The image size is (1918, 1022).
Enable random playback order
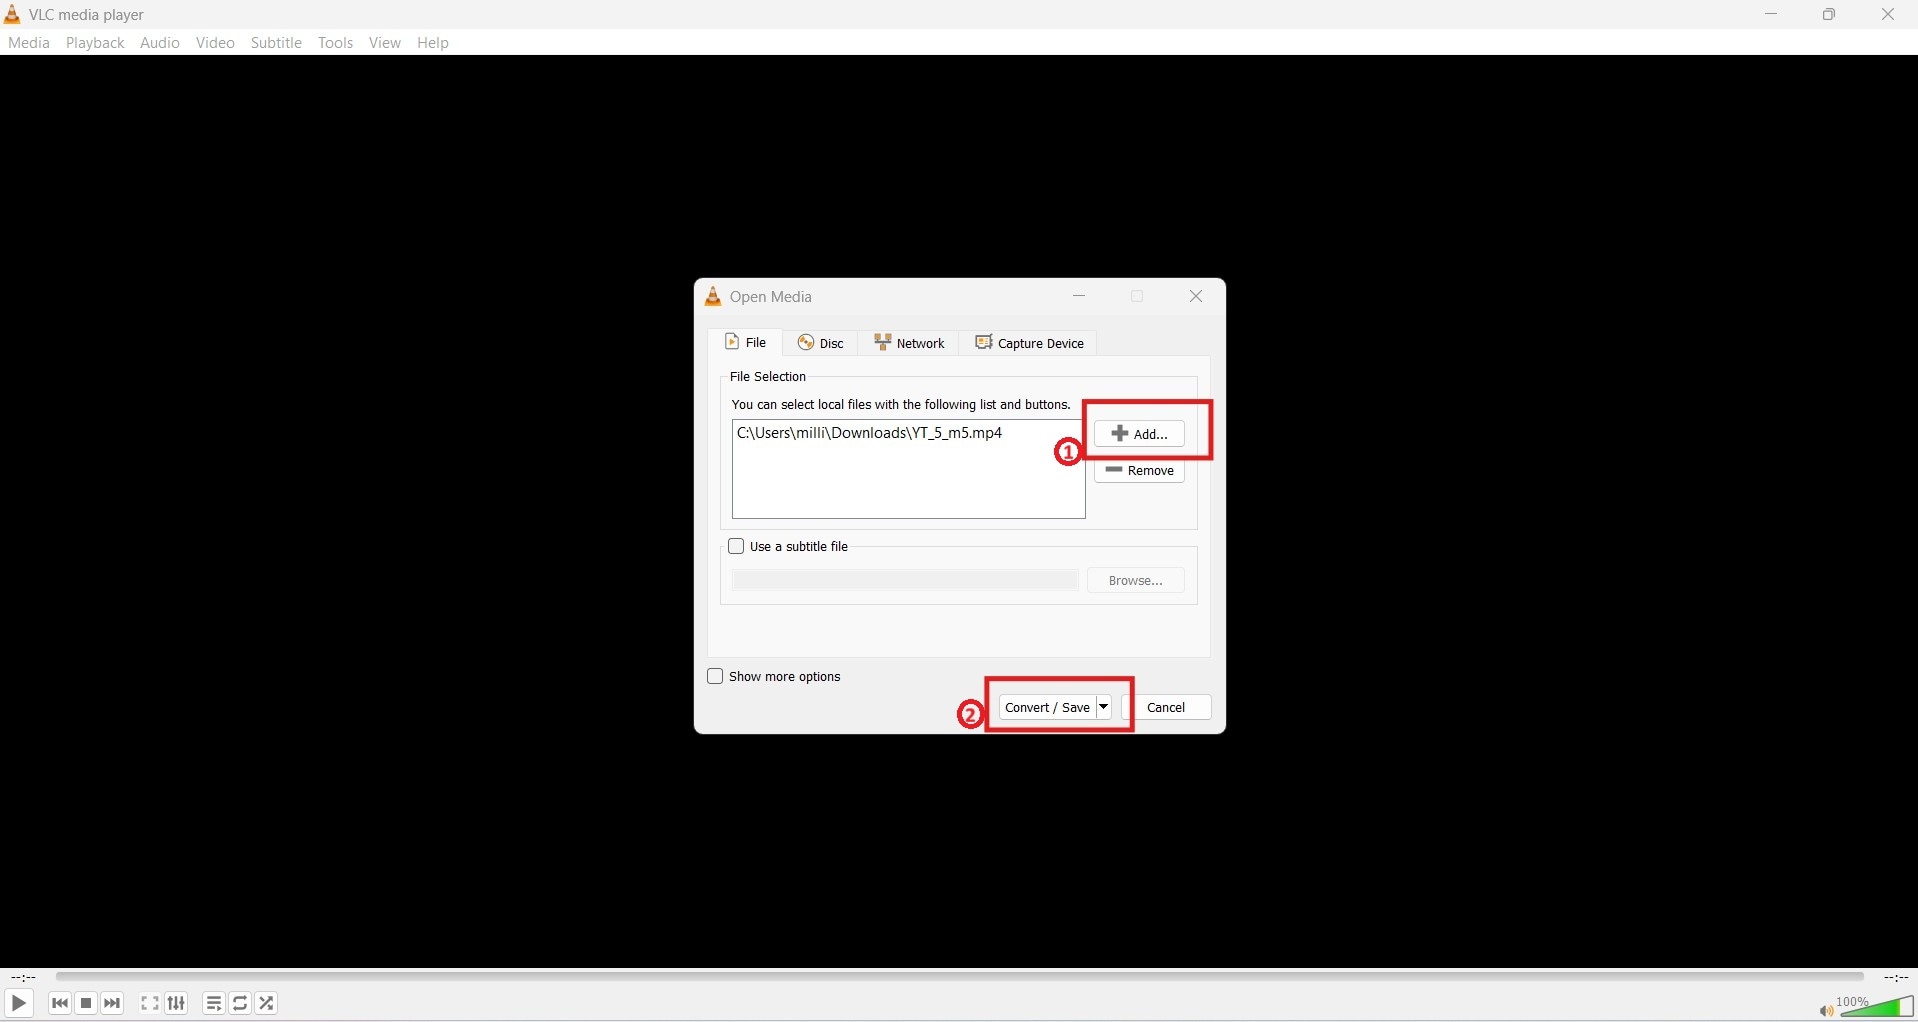click(266, 1003)
